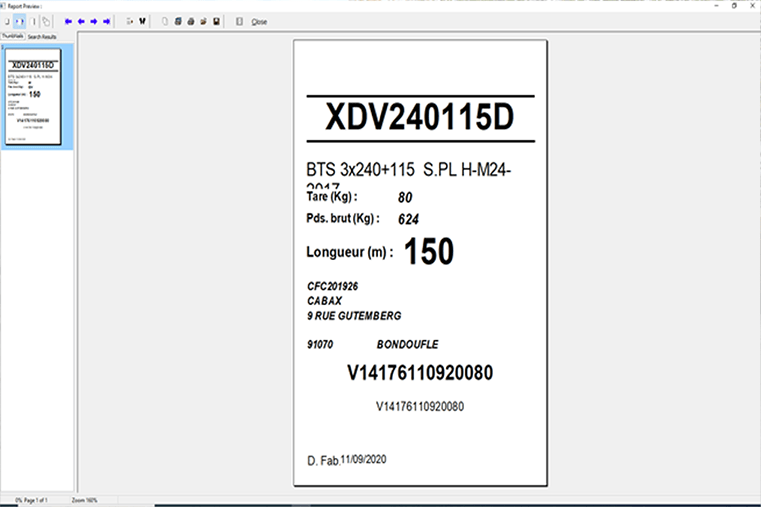Open Find with the binoculars icon
Screen dimensions: 761x507
coord(142,21)
